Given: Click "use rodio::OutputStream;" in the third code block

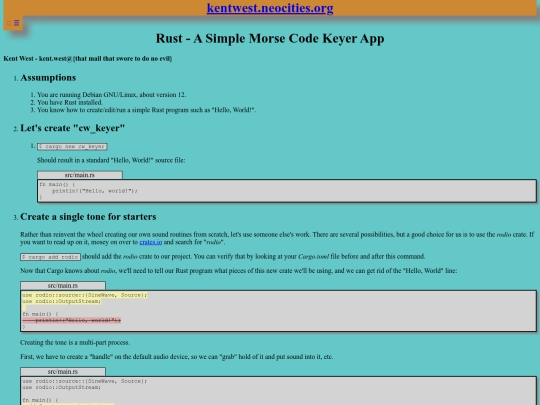Looking at the screenshot, I should coord(62,387).
